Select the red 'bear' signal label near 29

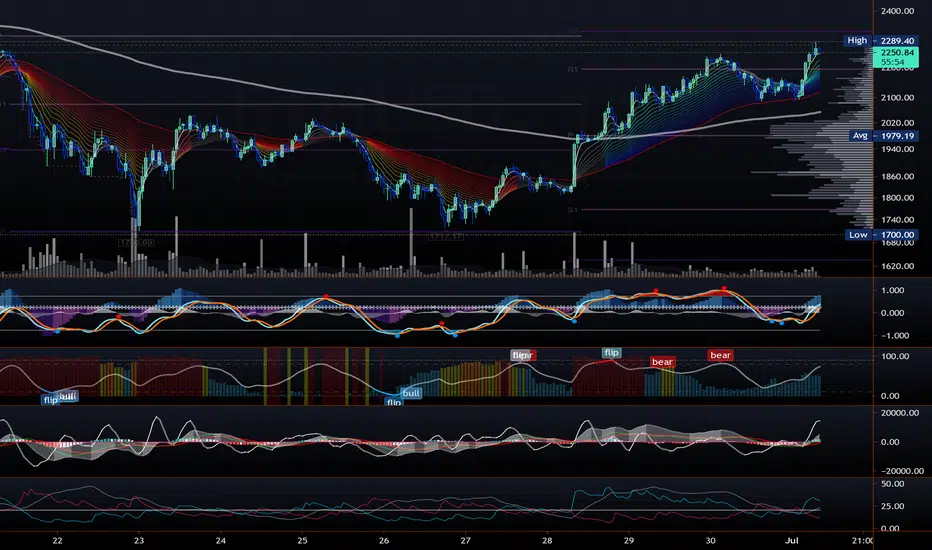tap(662, 362)
